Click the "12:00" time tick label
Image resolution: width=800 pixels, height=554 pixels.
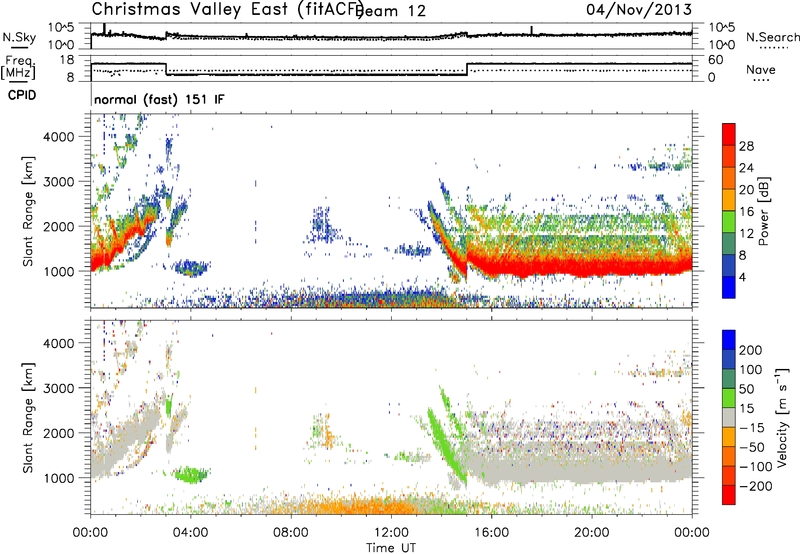coord(391,533)
